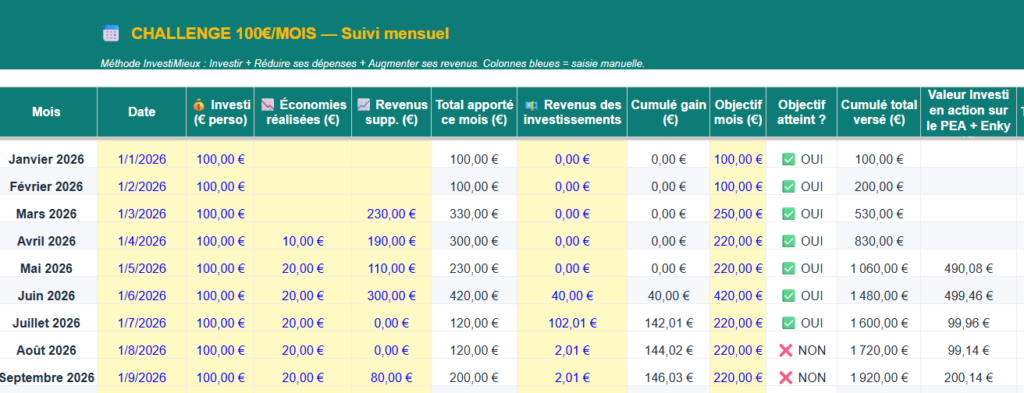Click green check icon in Mai 2026 row

click(x=788, y=268)
